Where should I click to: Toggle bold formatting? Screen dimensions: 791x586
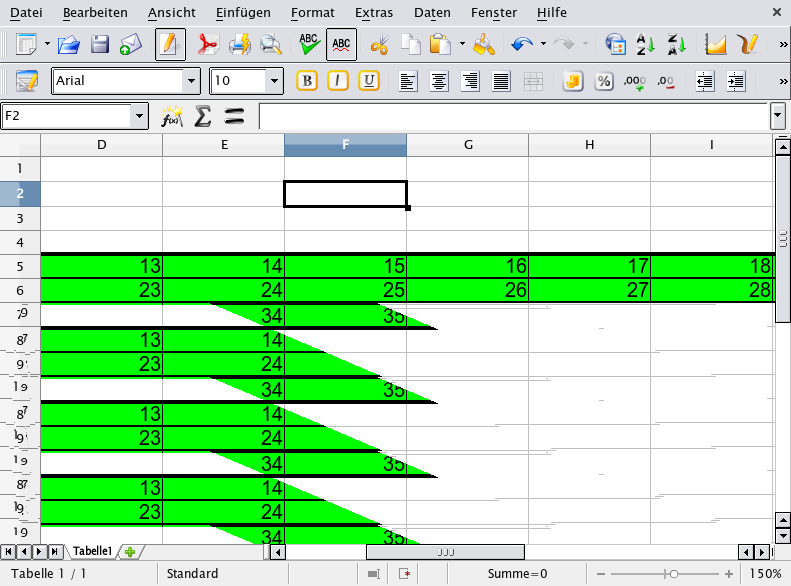coord(307,81)
